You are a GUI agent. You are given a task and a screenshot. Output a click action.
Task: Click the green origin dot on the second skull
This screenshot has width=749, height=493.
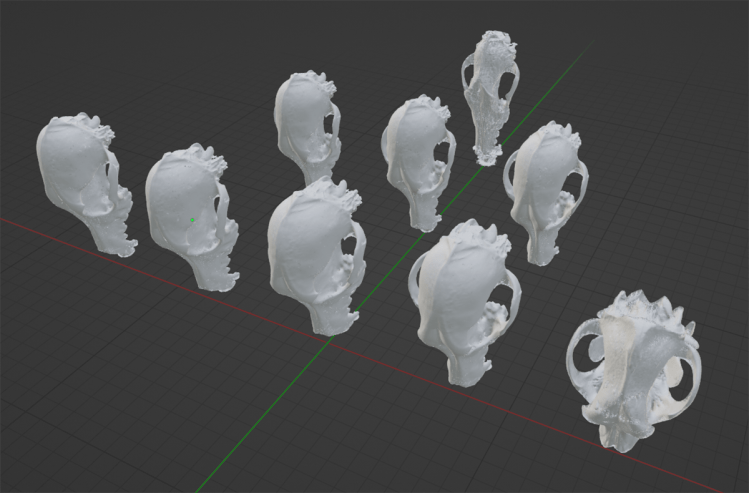point(193,220)
